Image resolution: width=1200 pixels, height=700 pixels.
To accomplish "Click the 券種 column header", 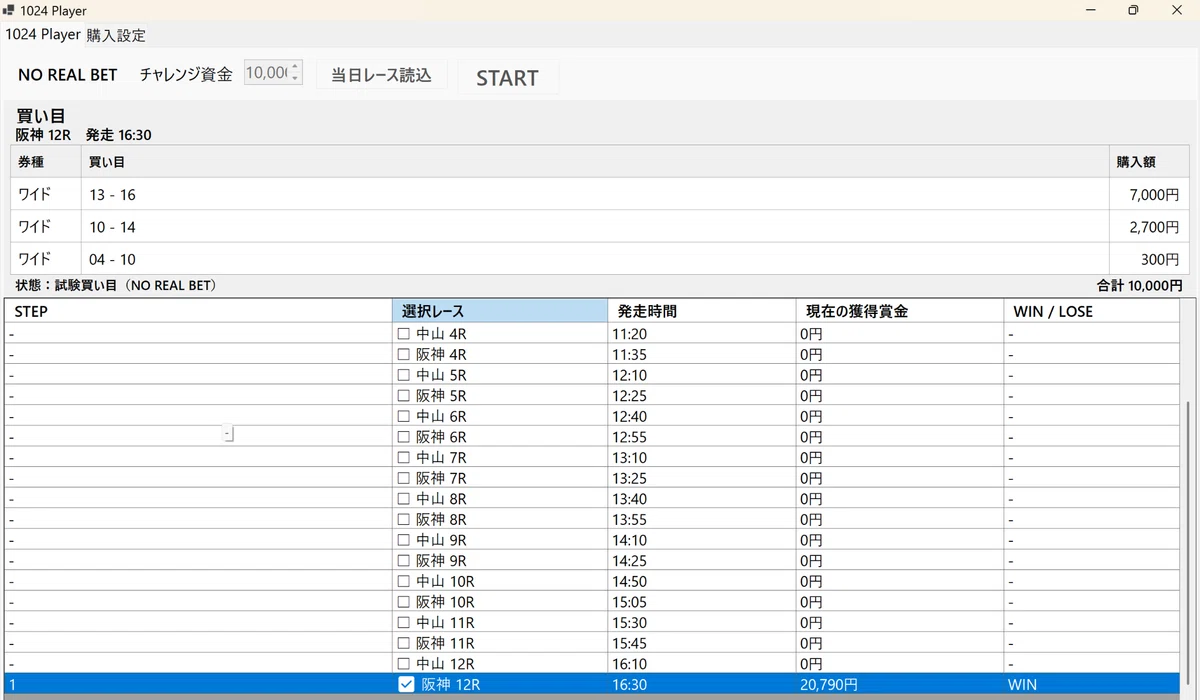I will [46, 161].
